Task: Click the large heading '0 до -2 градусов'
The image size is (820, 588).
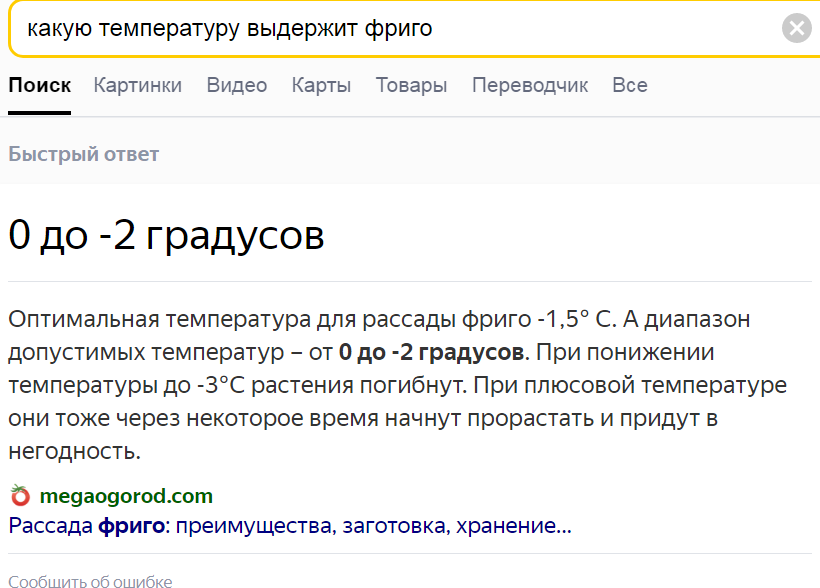Action: 166,237
